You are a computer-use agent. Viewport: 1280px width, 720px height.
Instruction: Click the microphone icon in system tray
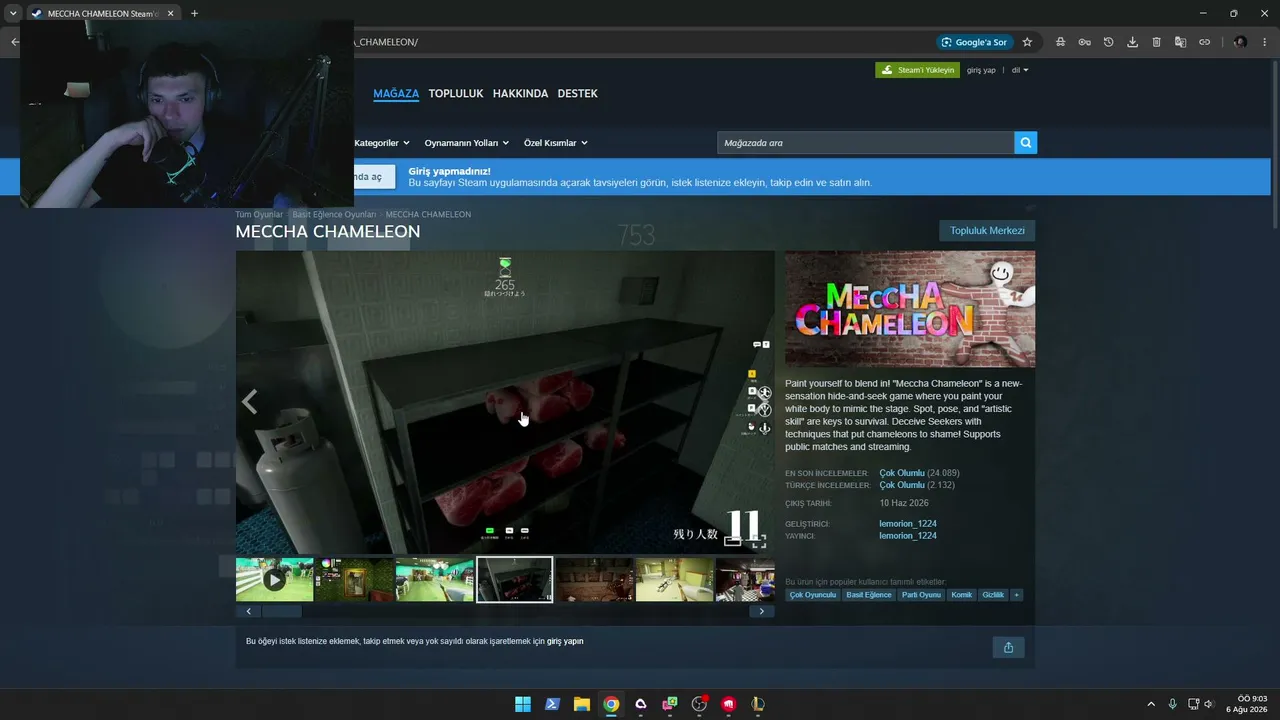point(1172,704)
